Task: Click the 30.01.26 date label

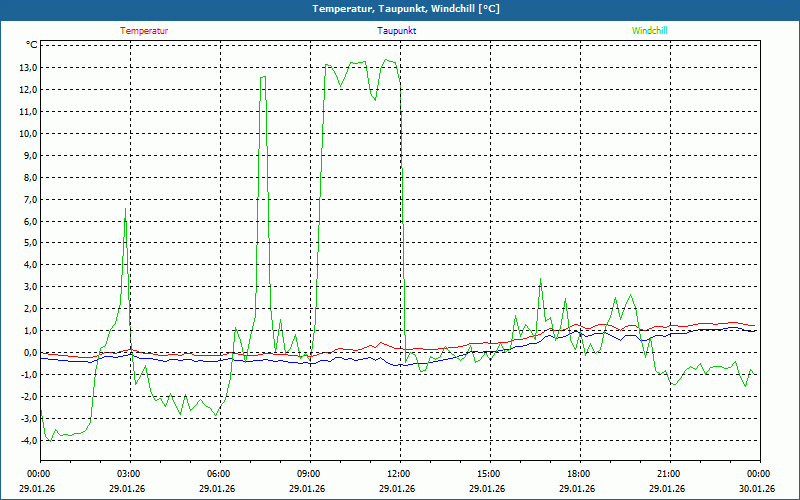Action: 757,488
